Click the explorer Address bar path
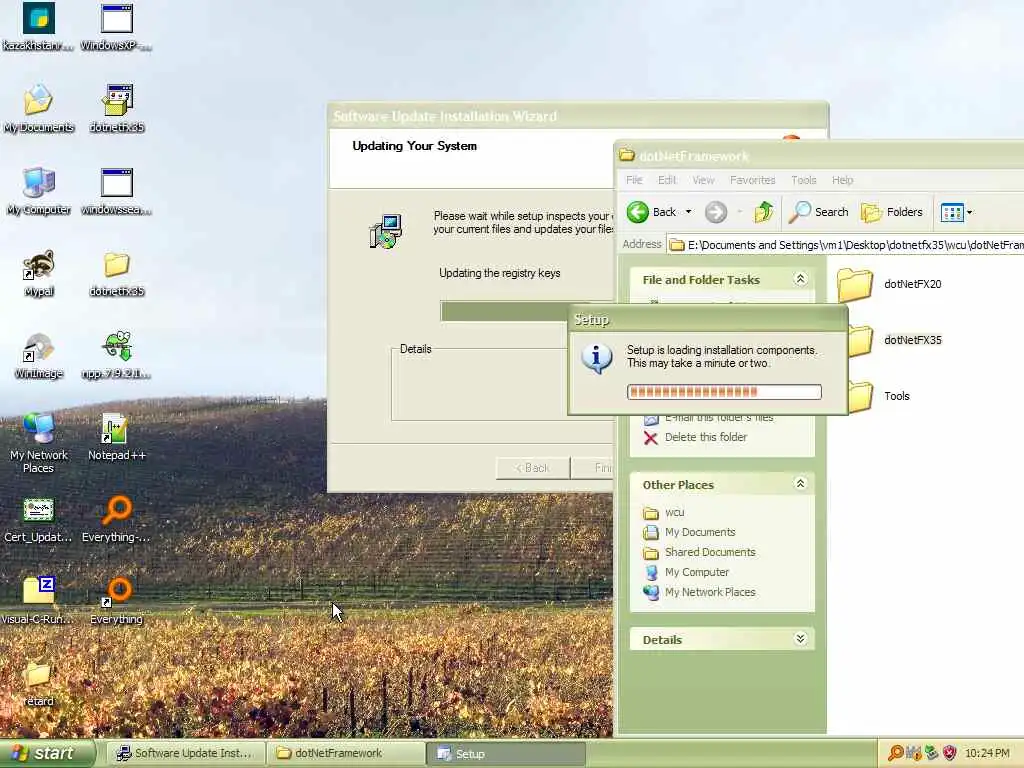The height and width of the screenshot is (768, 1024). pos(846,245)
